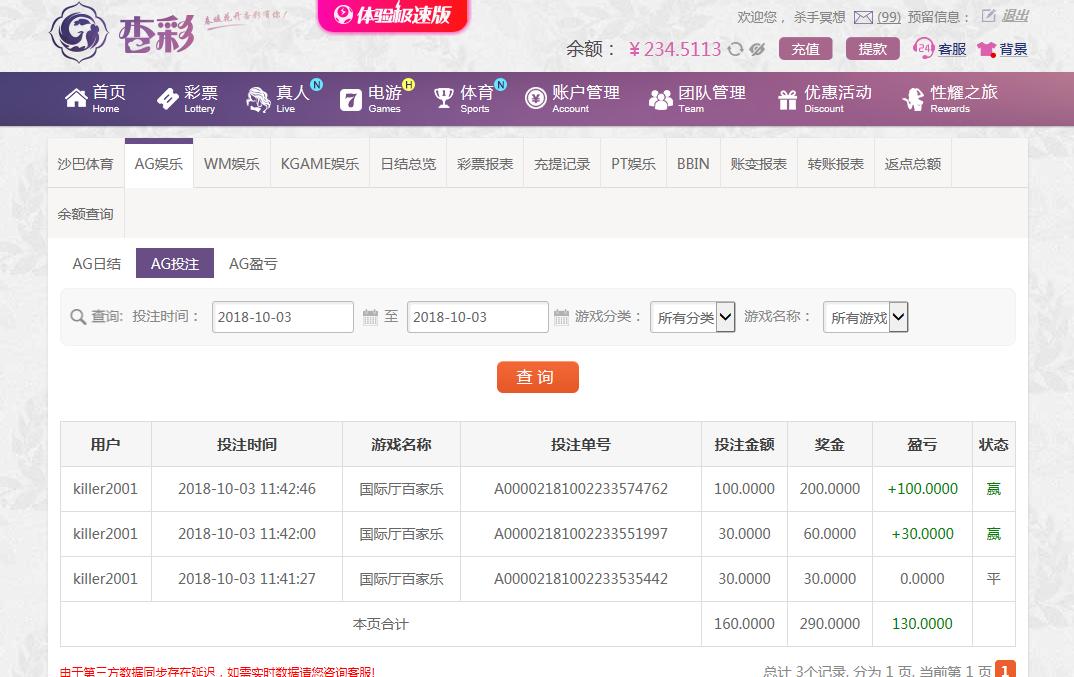Click the Live dealer icon
This screenshot has width=1074, height=677.
258,99
